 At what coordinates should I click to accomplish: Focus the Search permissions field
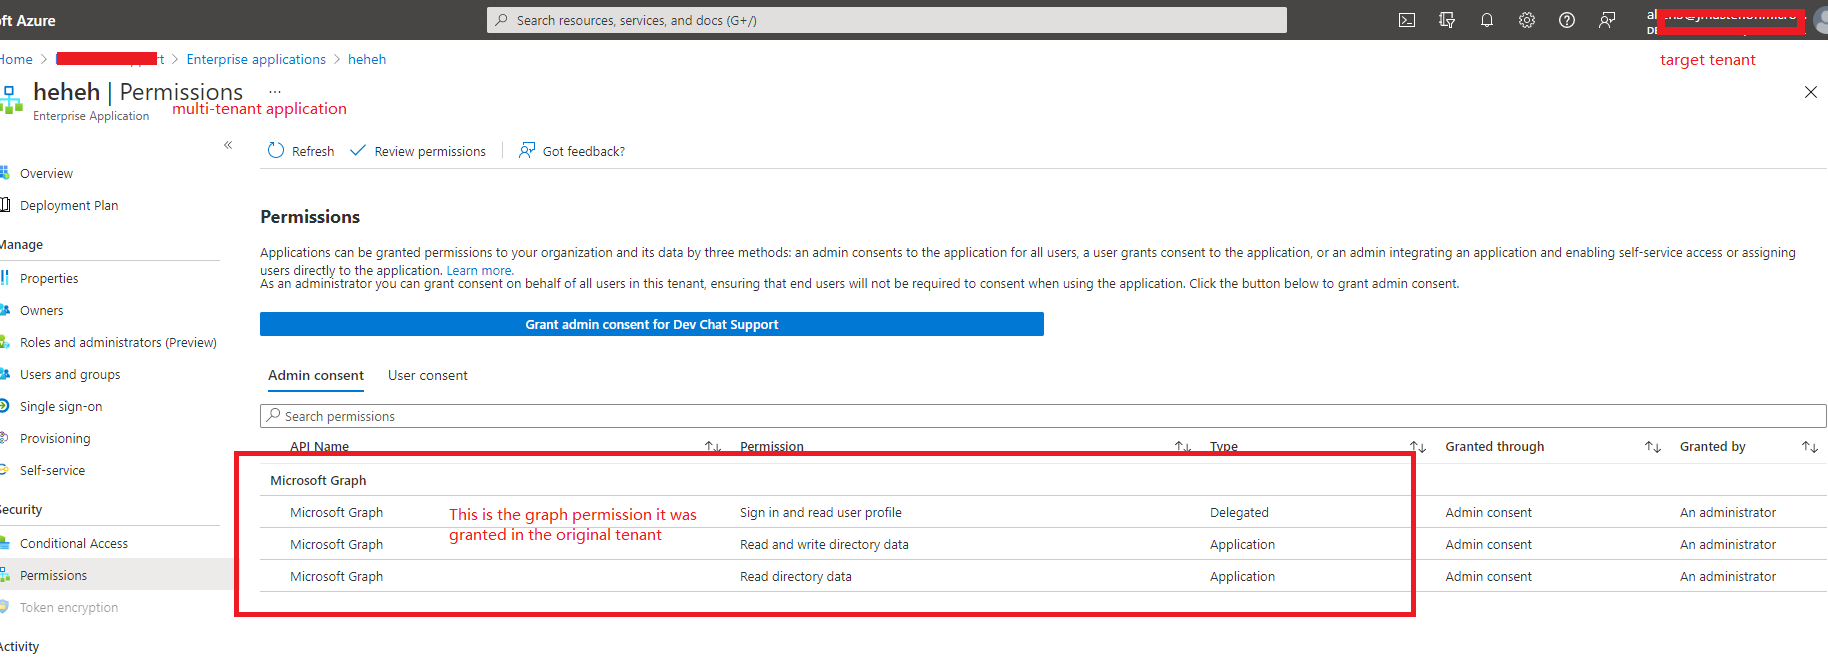[x=1043, y=416]
